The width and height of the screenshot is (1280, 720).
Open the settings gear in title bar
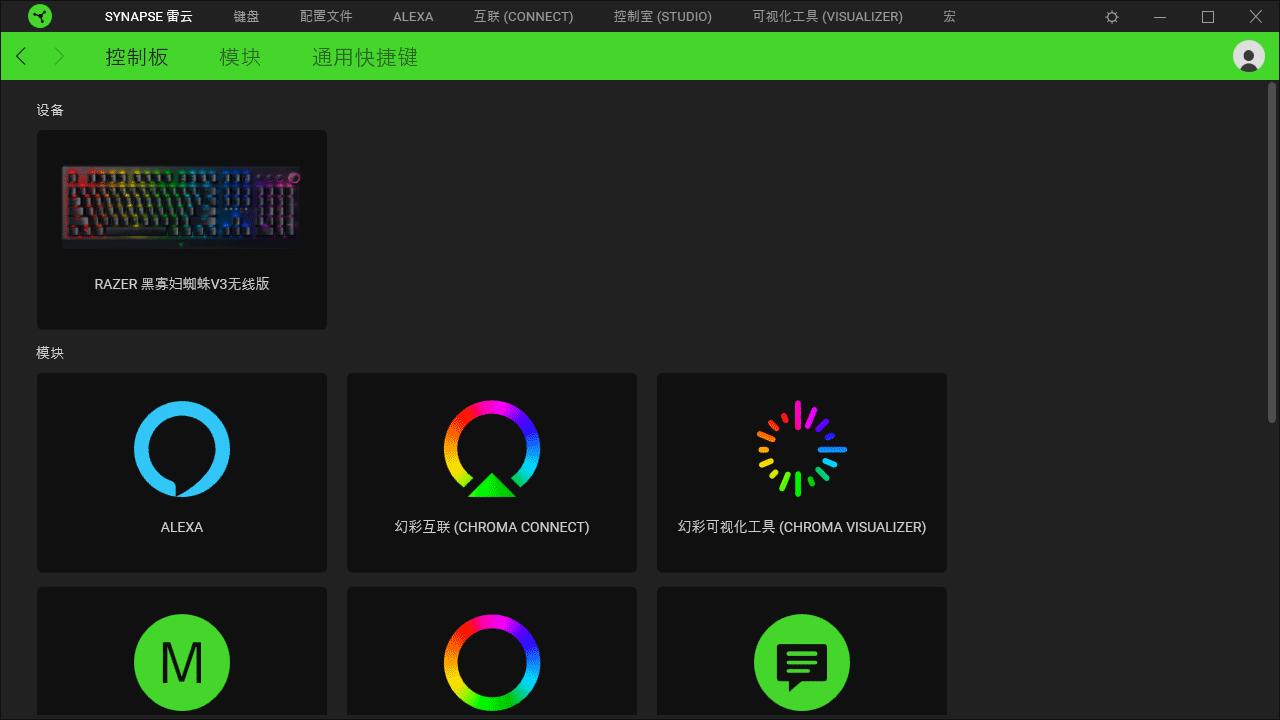[1112, 17]
